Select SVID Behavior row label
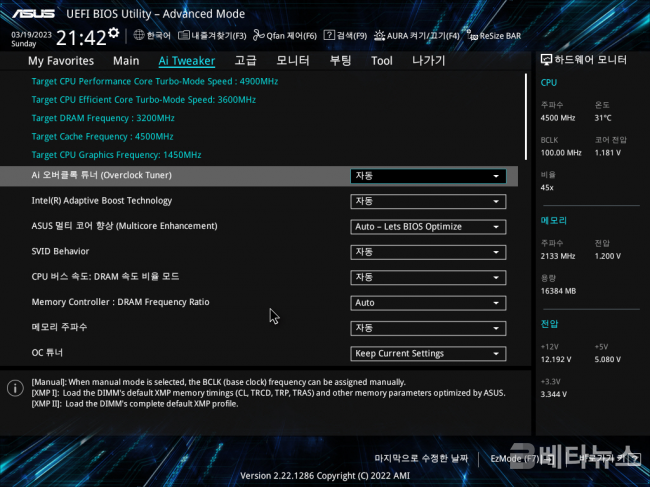The width and height of the screenshot is (650, 487). point(60,251)
